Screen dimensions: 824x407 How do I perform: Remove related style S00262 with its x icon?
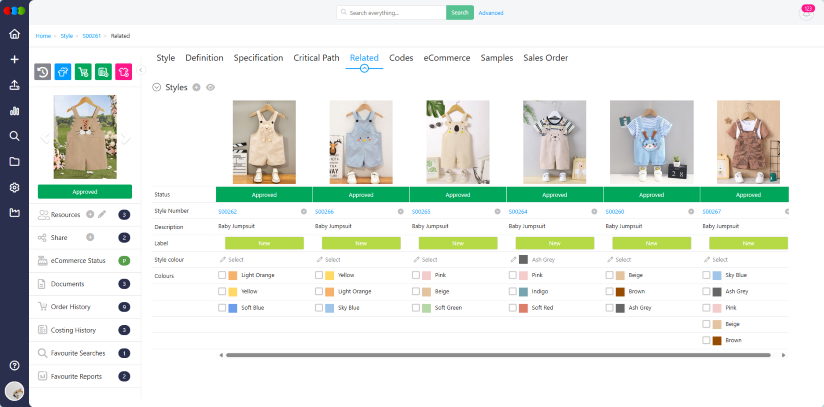pos(304,211)
